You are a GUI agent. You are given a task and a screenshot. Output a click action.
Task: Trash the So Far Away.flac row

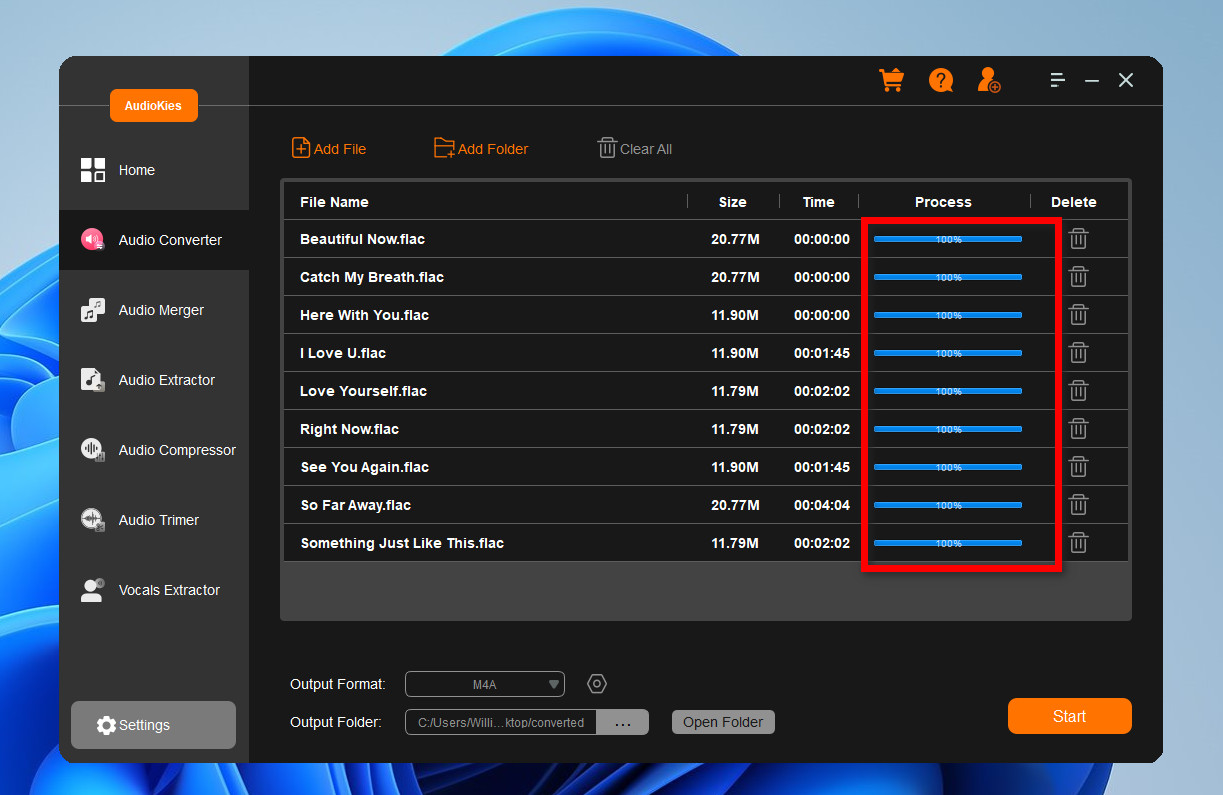tap(1078, 505)
